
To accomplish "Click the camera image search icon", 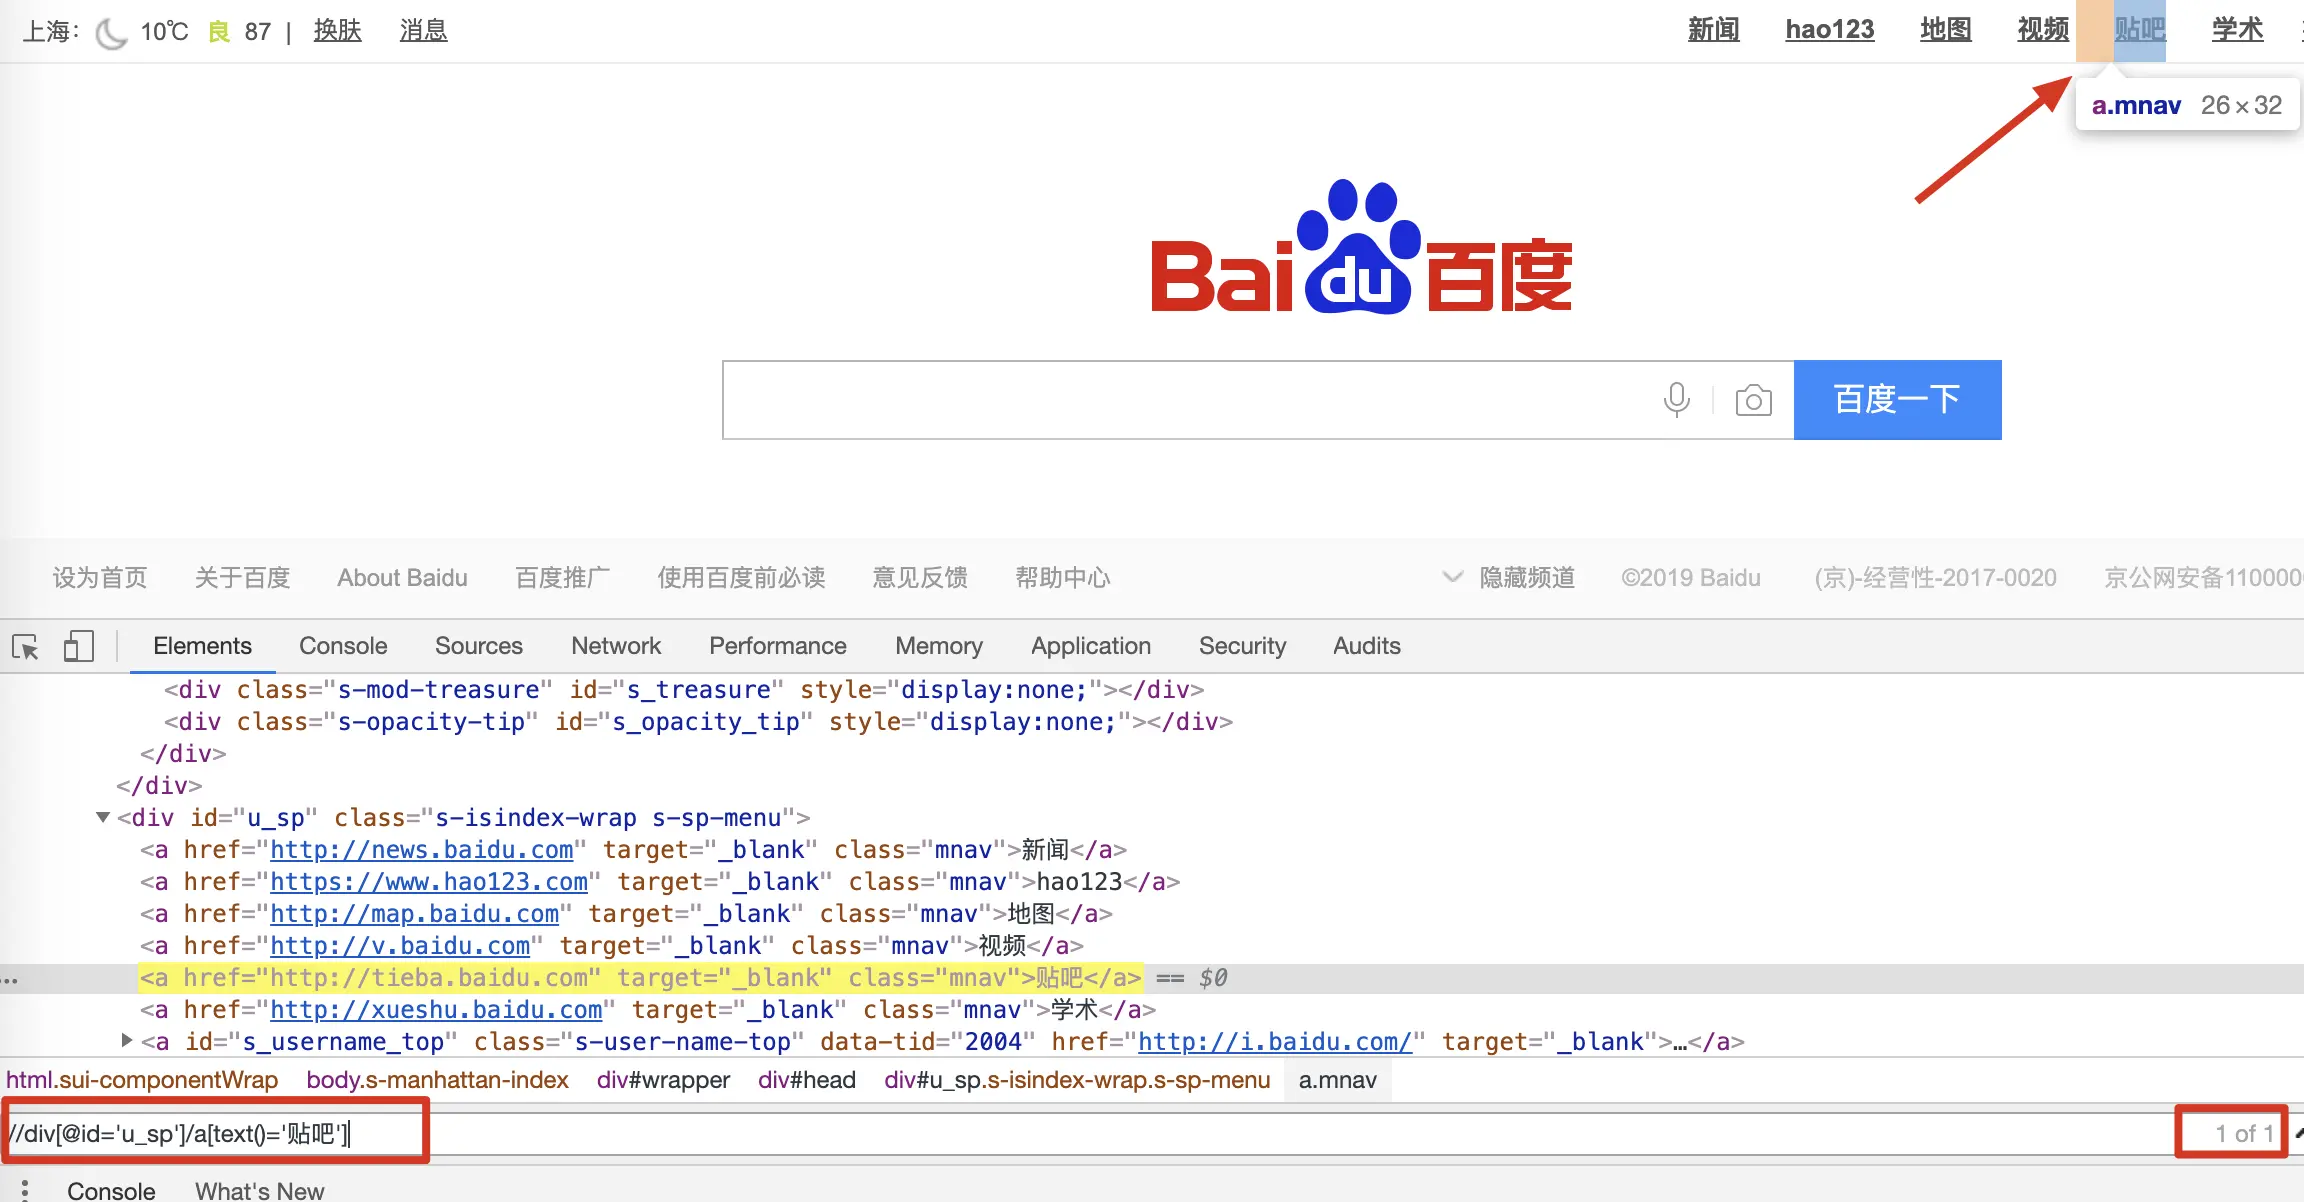I will (x=1753, y=401).
